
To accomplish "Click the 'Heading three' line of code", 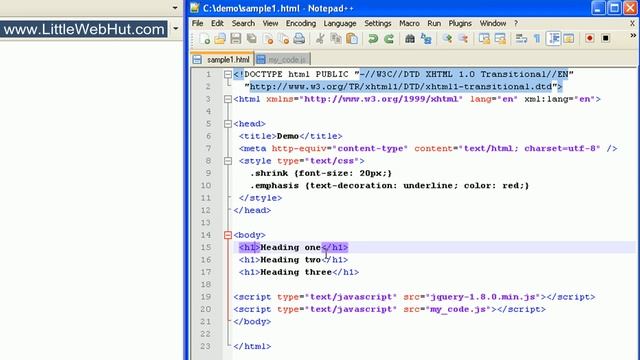I will pyautogui.click(x=299, y=272).
